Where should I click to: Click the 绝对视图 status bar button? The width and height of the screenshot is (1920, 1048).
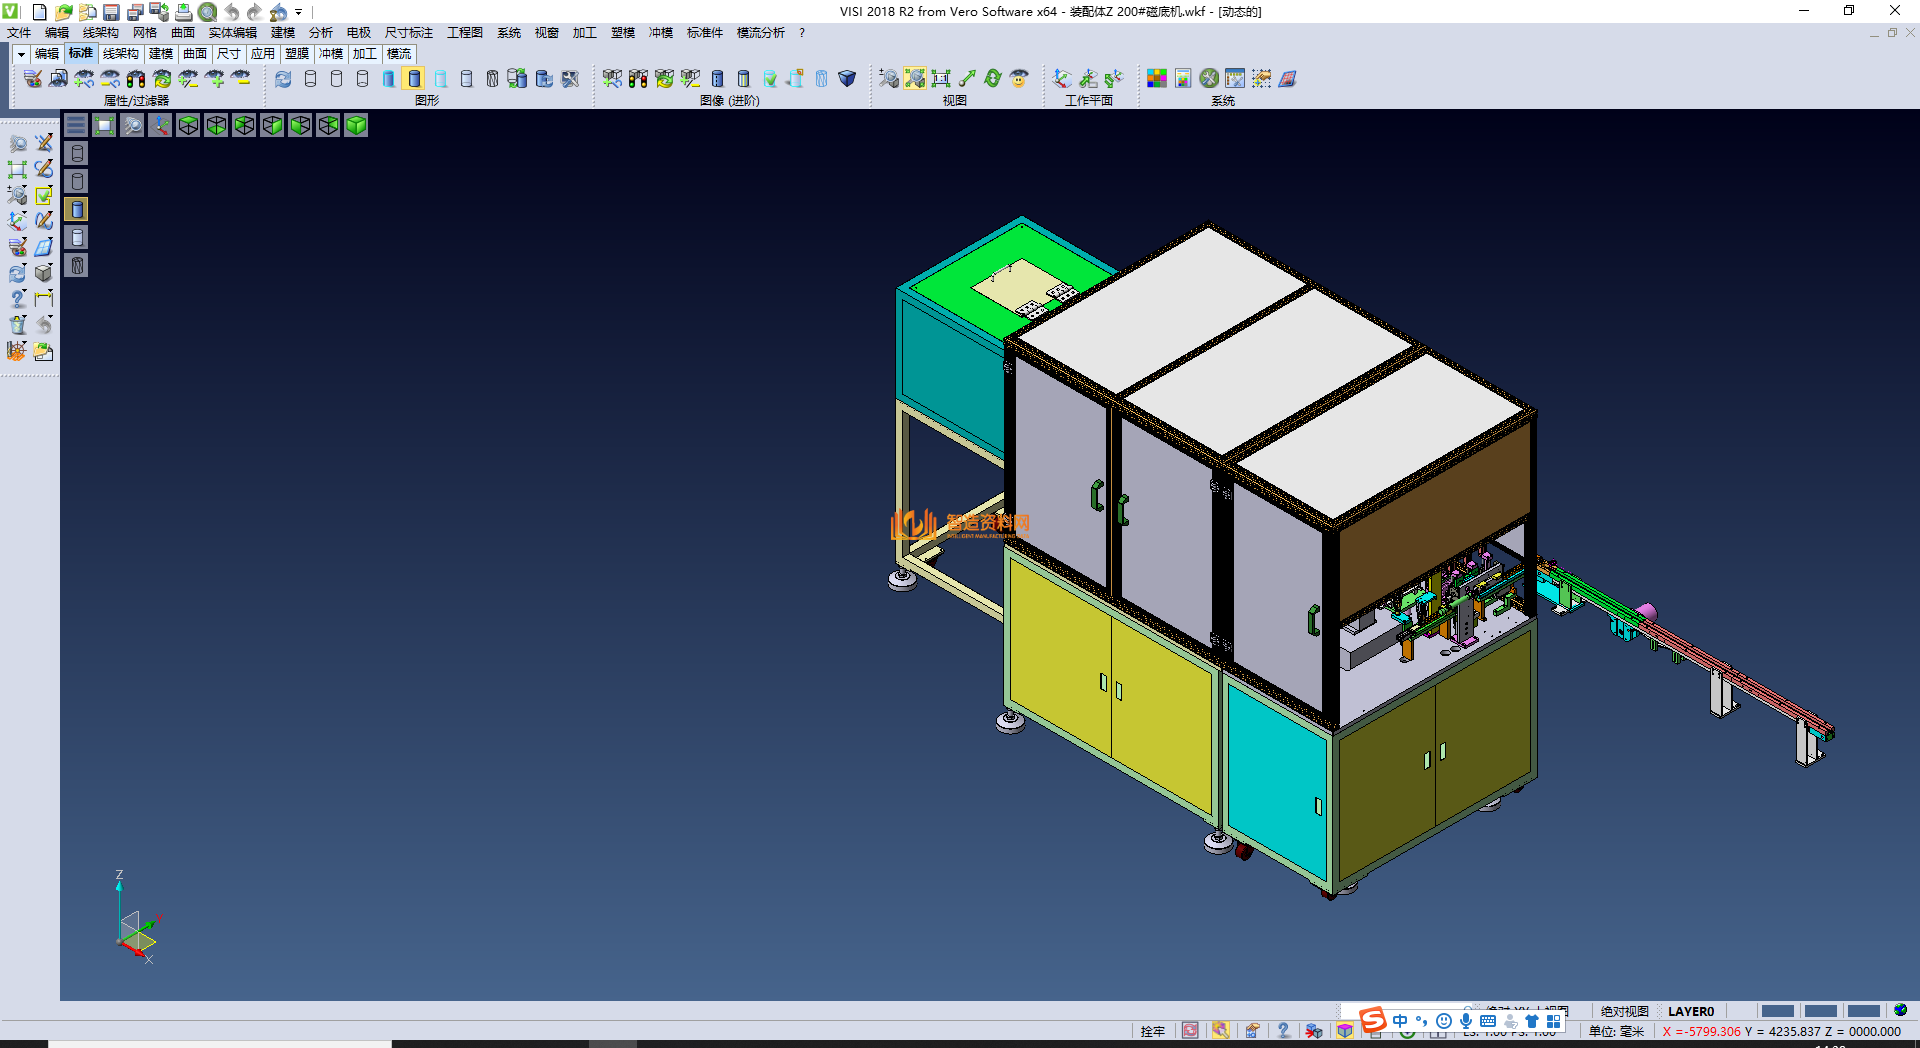click(1624, 1011)
